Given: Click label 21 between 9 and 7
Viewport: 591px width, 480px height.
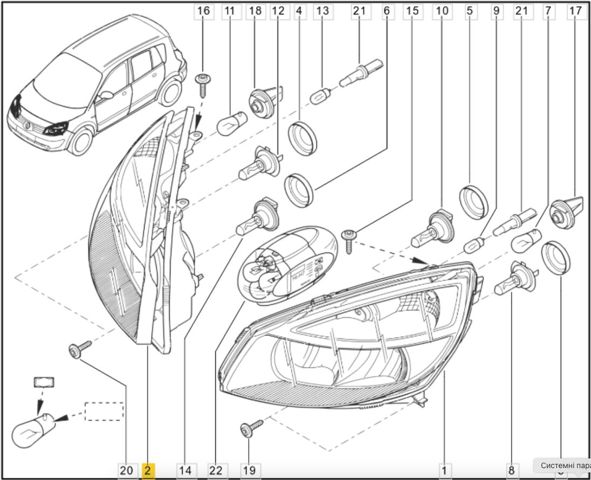Looking at the screenshot, I should point(522,11).
